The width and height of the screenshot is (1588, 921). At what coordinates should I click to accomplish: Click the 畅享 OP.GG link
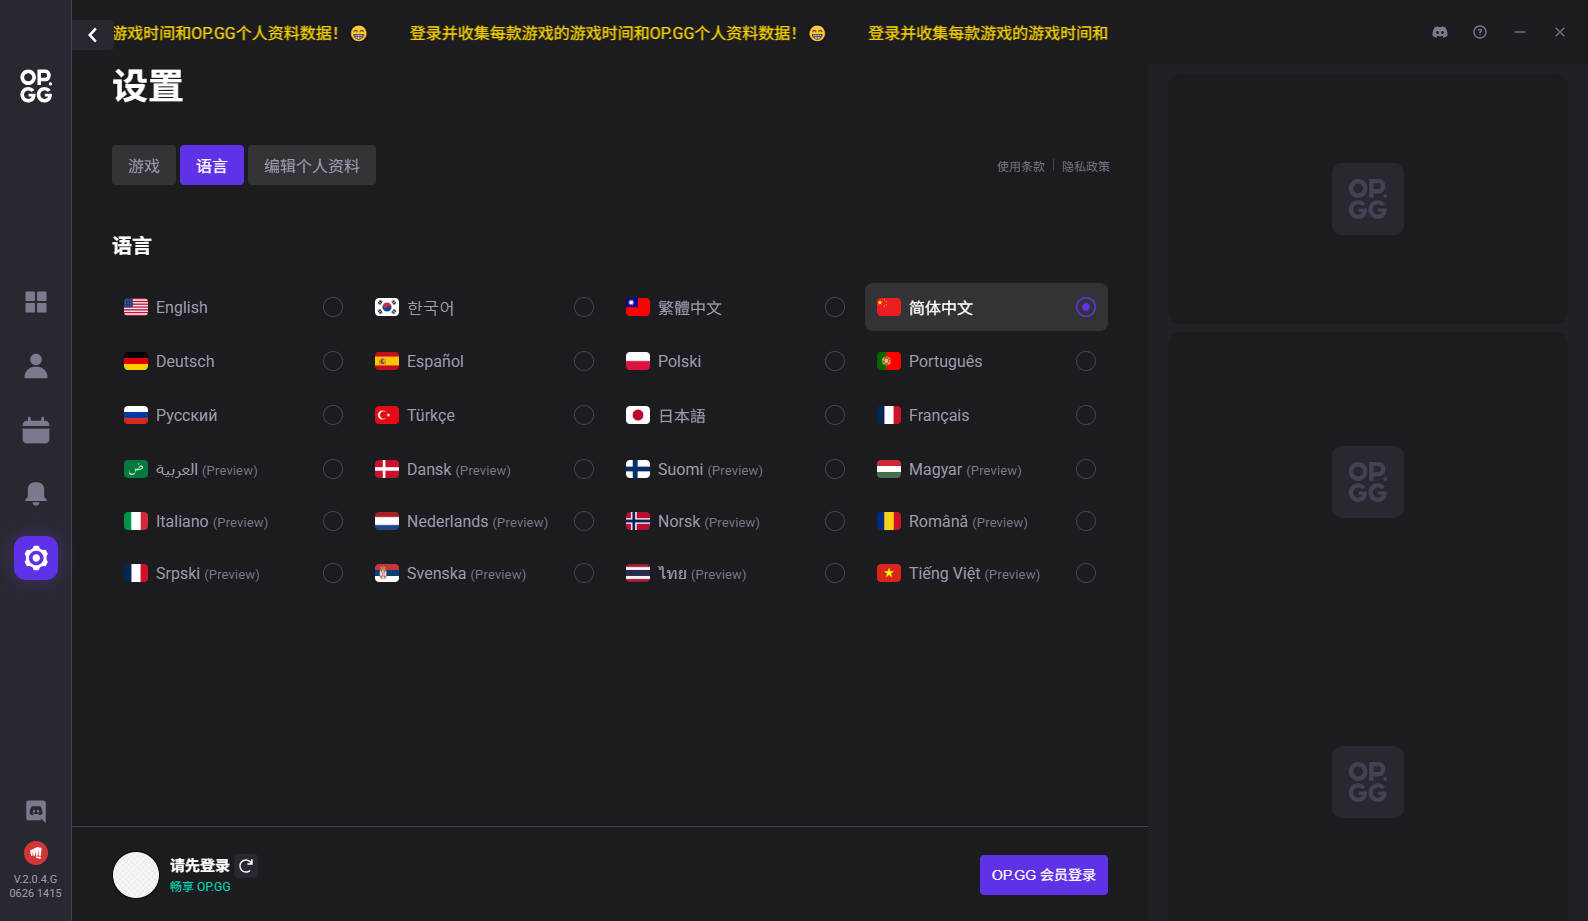tap(200, 887)
